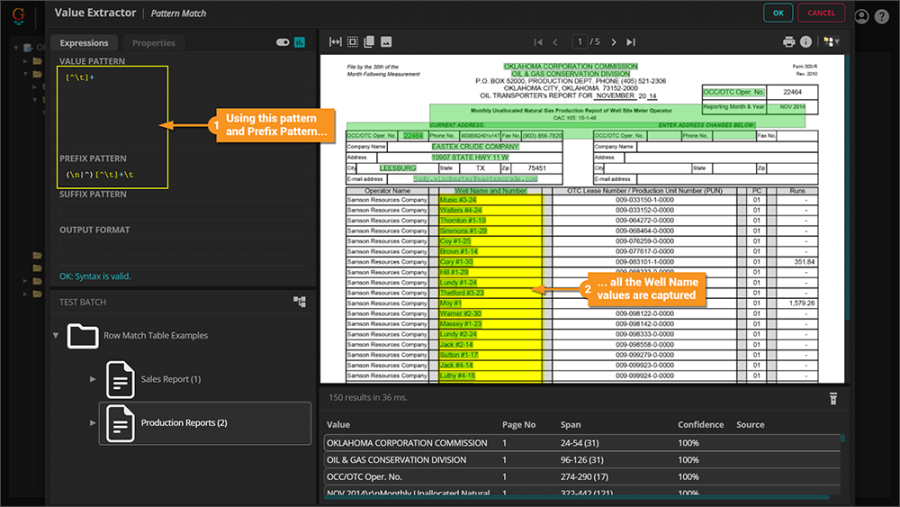The height and width of the screenshot is (507, 900).
Task: Expand the Production Reports (2) document node
Action: pos(93,423)
